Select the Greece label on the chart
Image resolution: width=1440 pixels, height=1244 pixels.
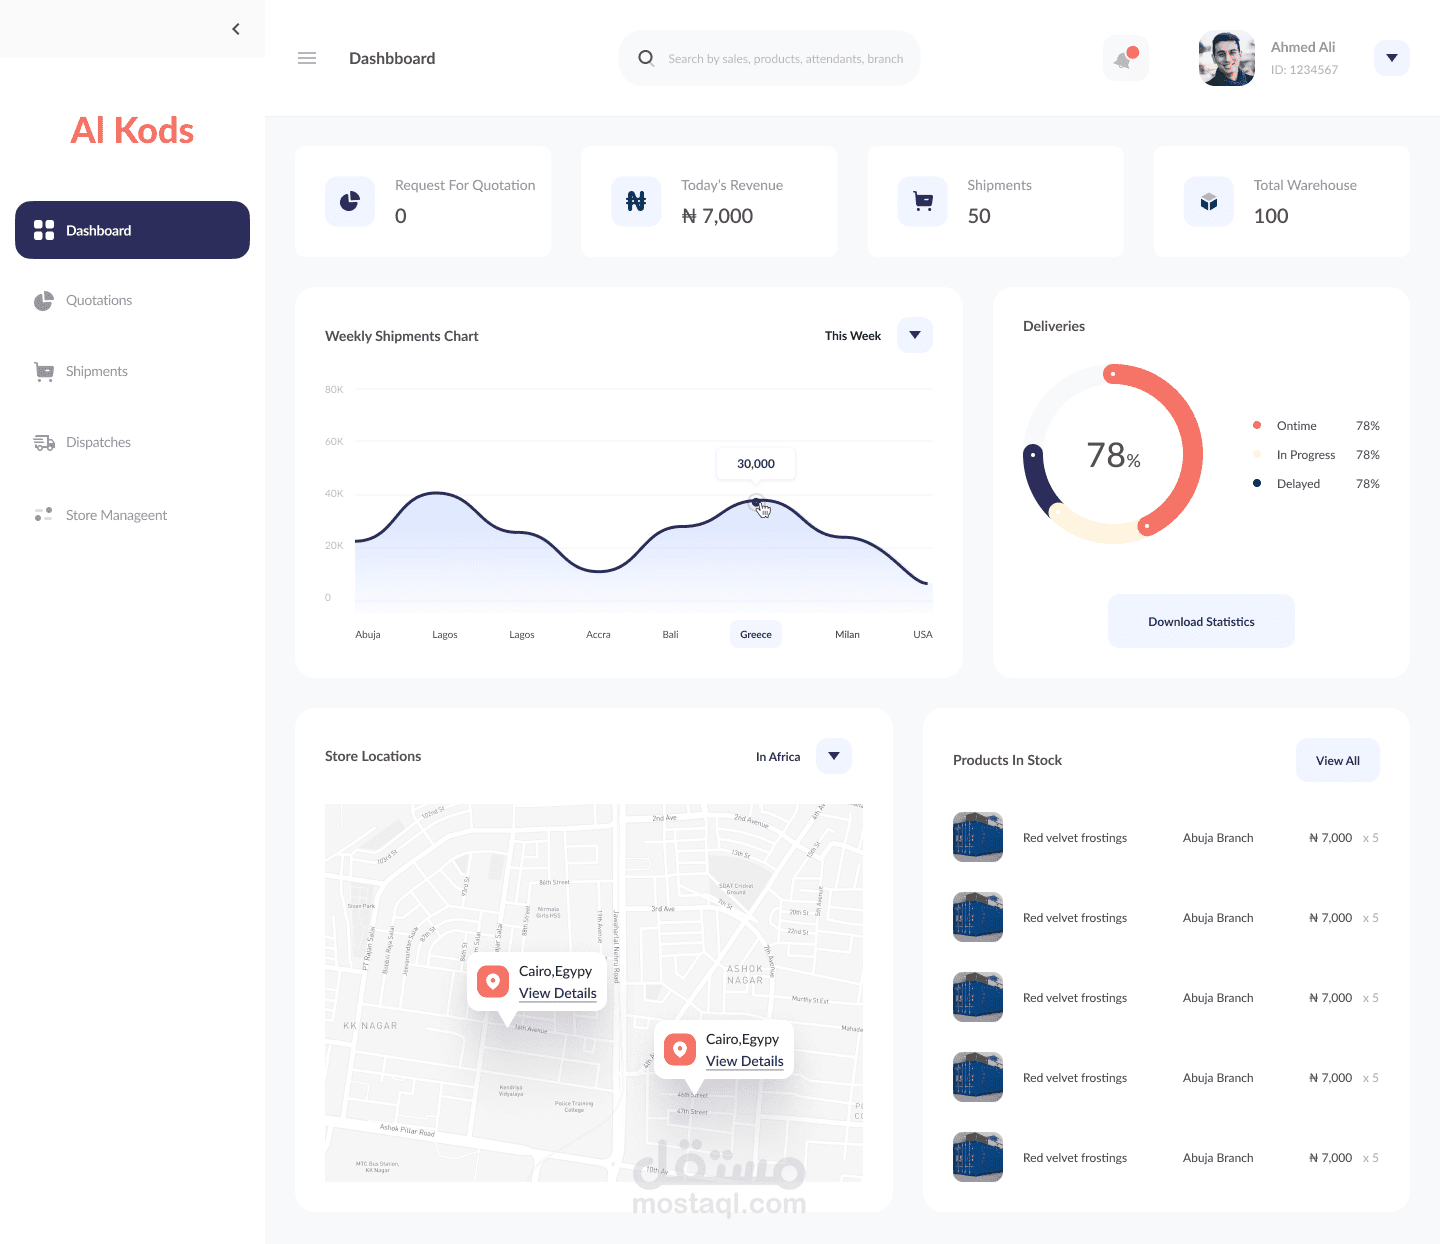pyautogui.click(x=755, y=633)
